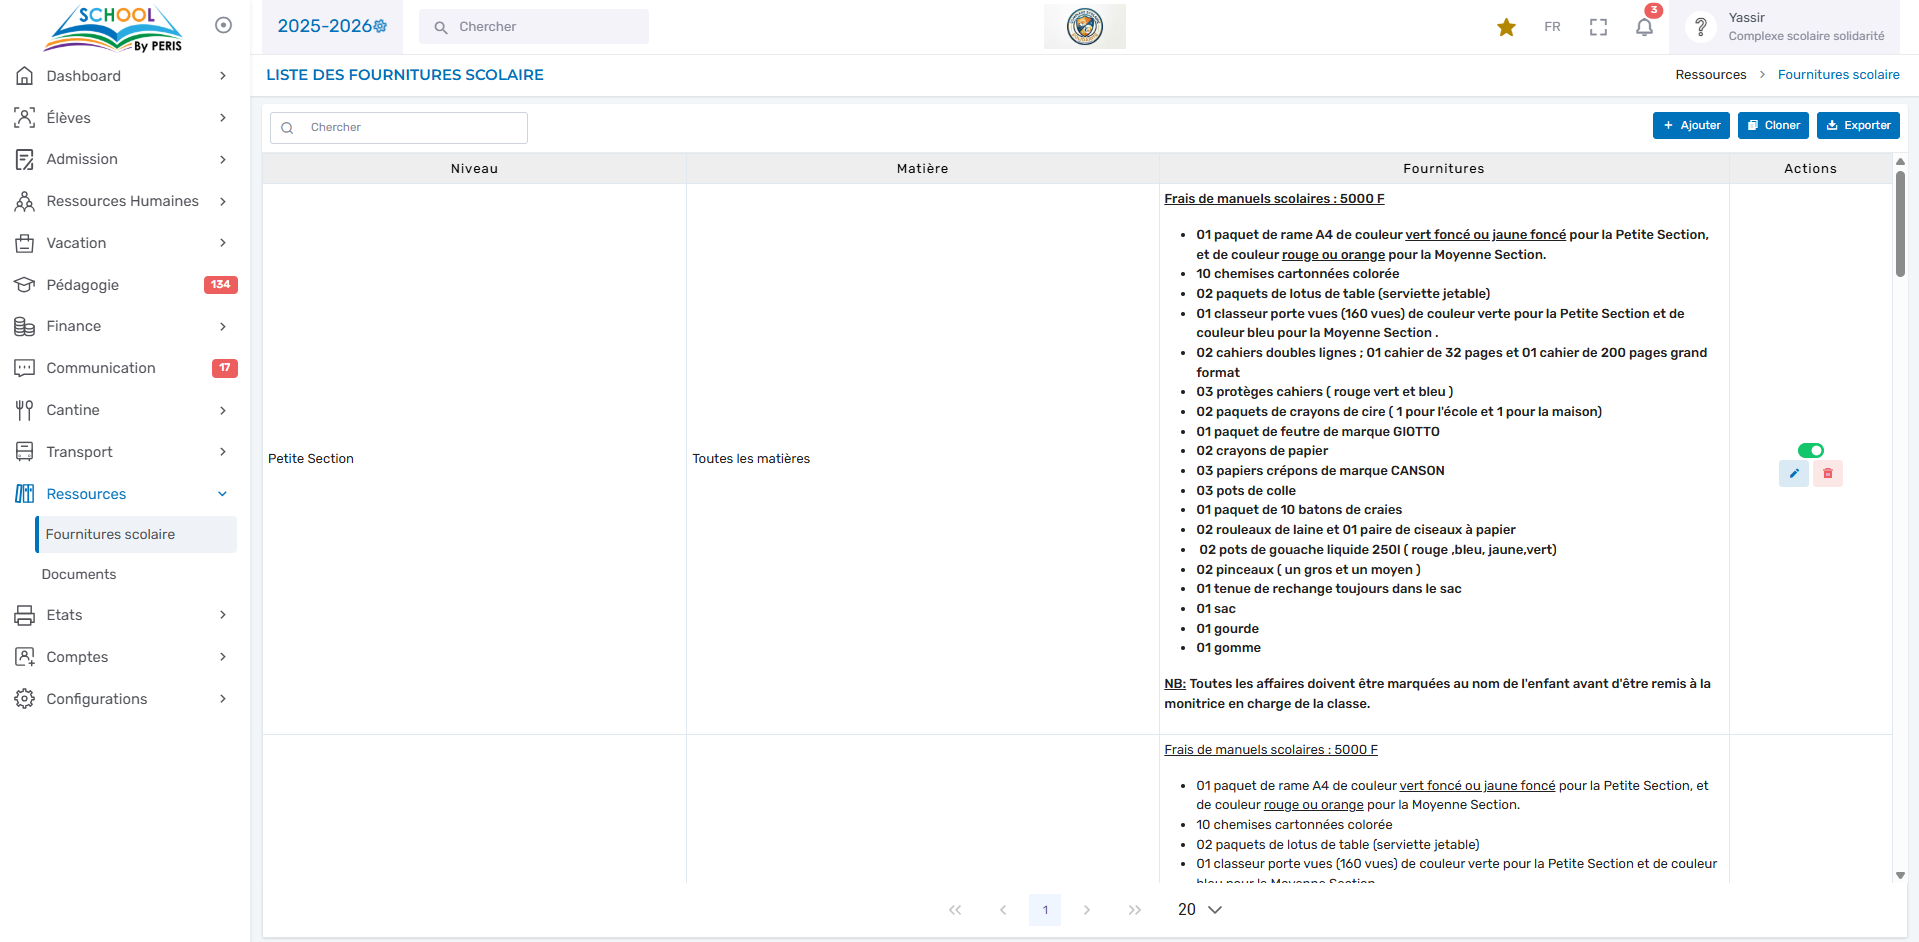Click the favorites star icon

[x=1506, y=27]
